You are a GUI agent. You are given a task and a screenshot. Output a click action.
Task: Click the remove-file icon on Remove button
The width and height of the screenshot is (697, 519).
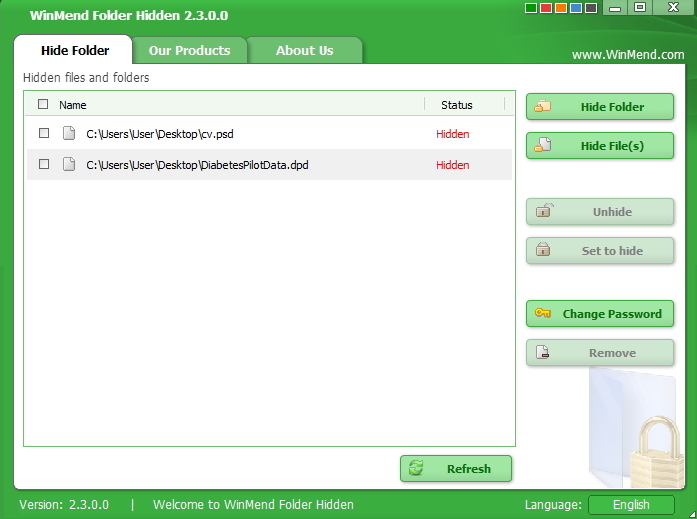point(543,352)
